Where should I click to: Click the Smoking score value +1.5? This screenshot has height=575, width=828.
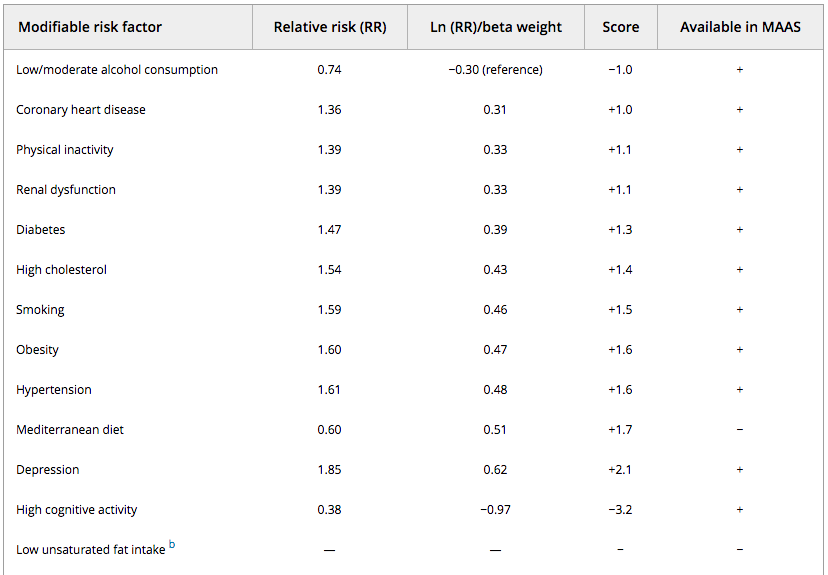click(x=620, y=310)
